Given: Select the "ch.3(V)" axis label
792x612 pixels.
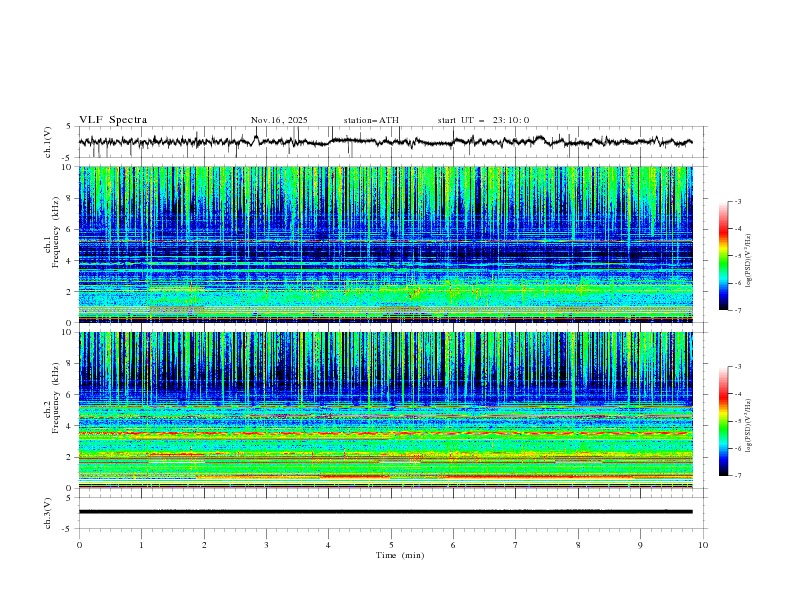Looking at the screenshot, I should (48, 513).
